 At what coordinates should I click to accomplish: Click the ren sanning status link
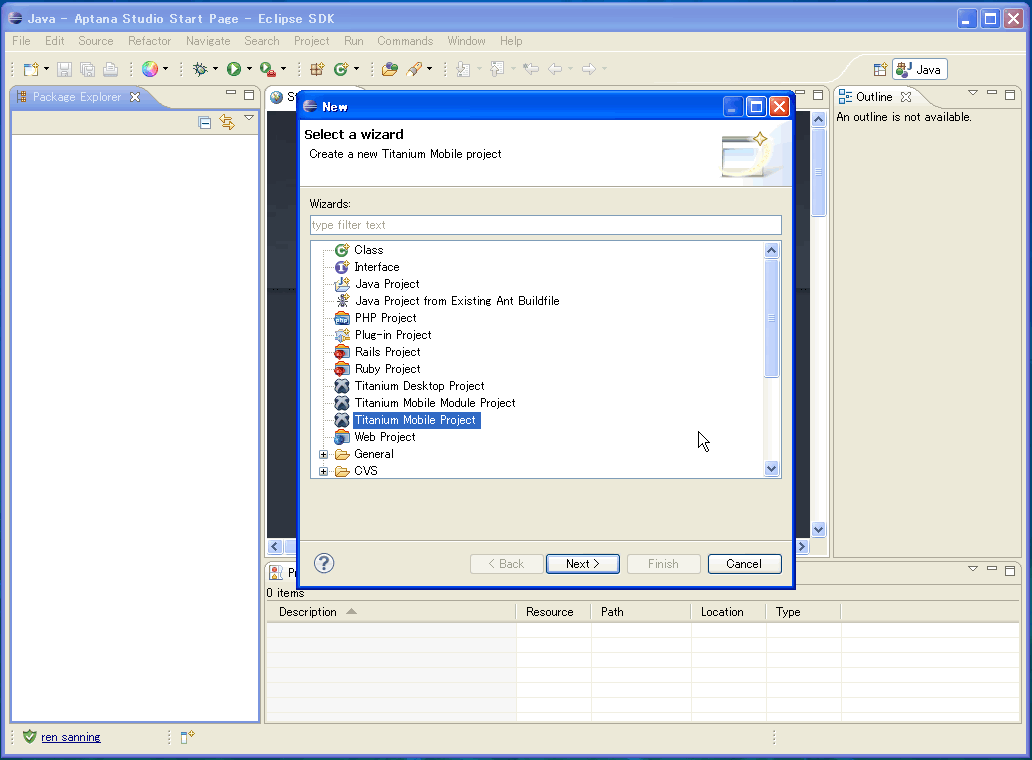pyautogui.click(x=70, y=737)
